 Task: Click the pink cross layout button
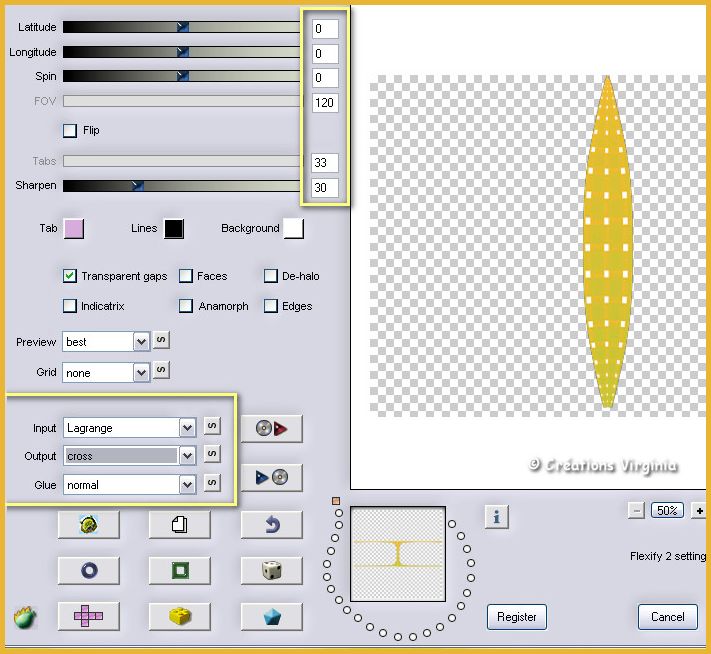[x=88, y=617]
